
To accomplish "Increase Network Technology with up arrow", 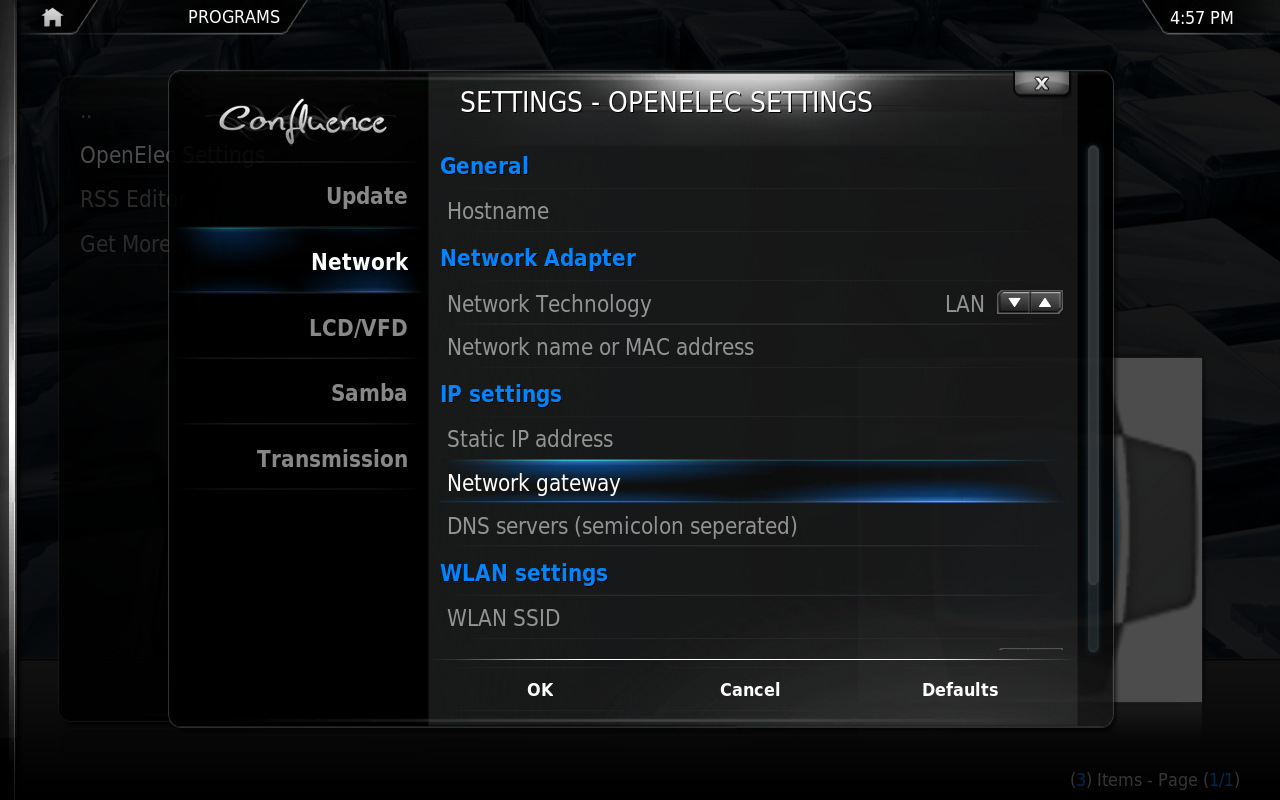I will click(x=1045, y=303).
